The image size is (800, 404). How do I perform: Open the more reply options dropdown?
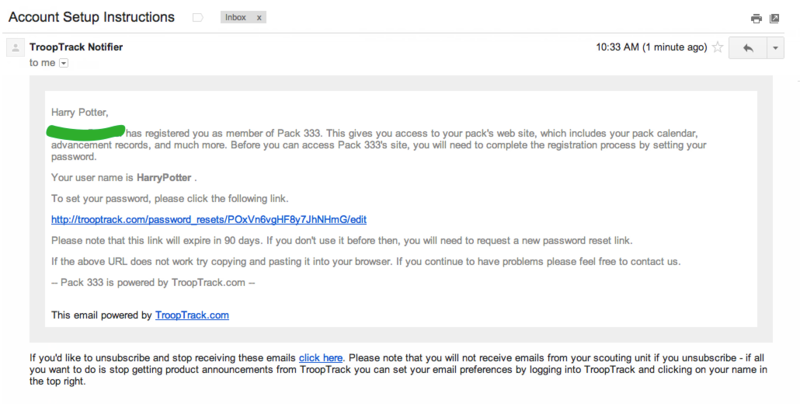(x=775, y=48)
